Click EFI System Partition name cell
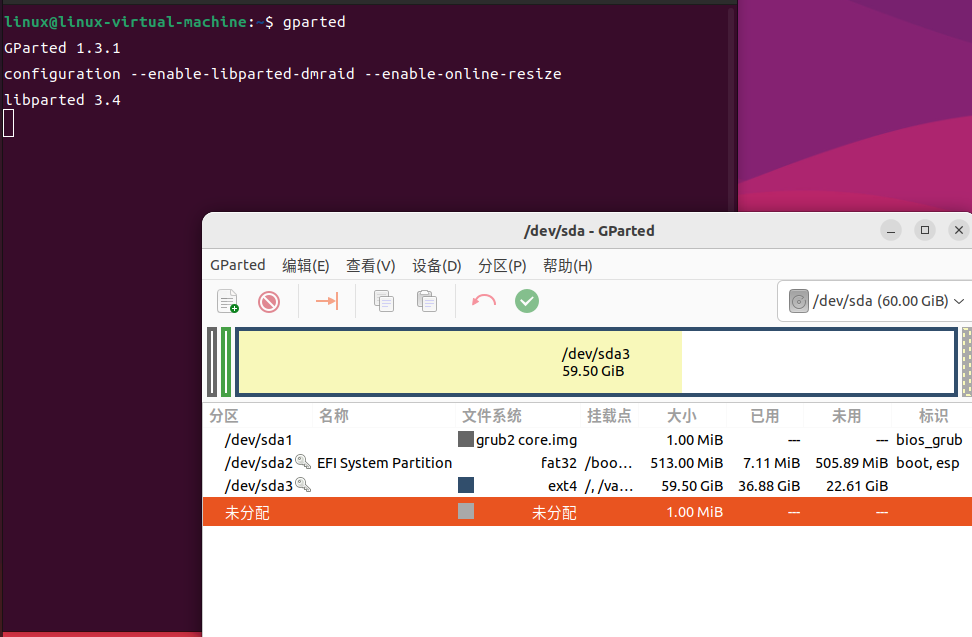 384,463
